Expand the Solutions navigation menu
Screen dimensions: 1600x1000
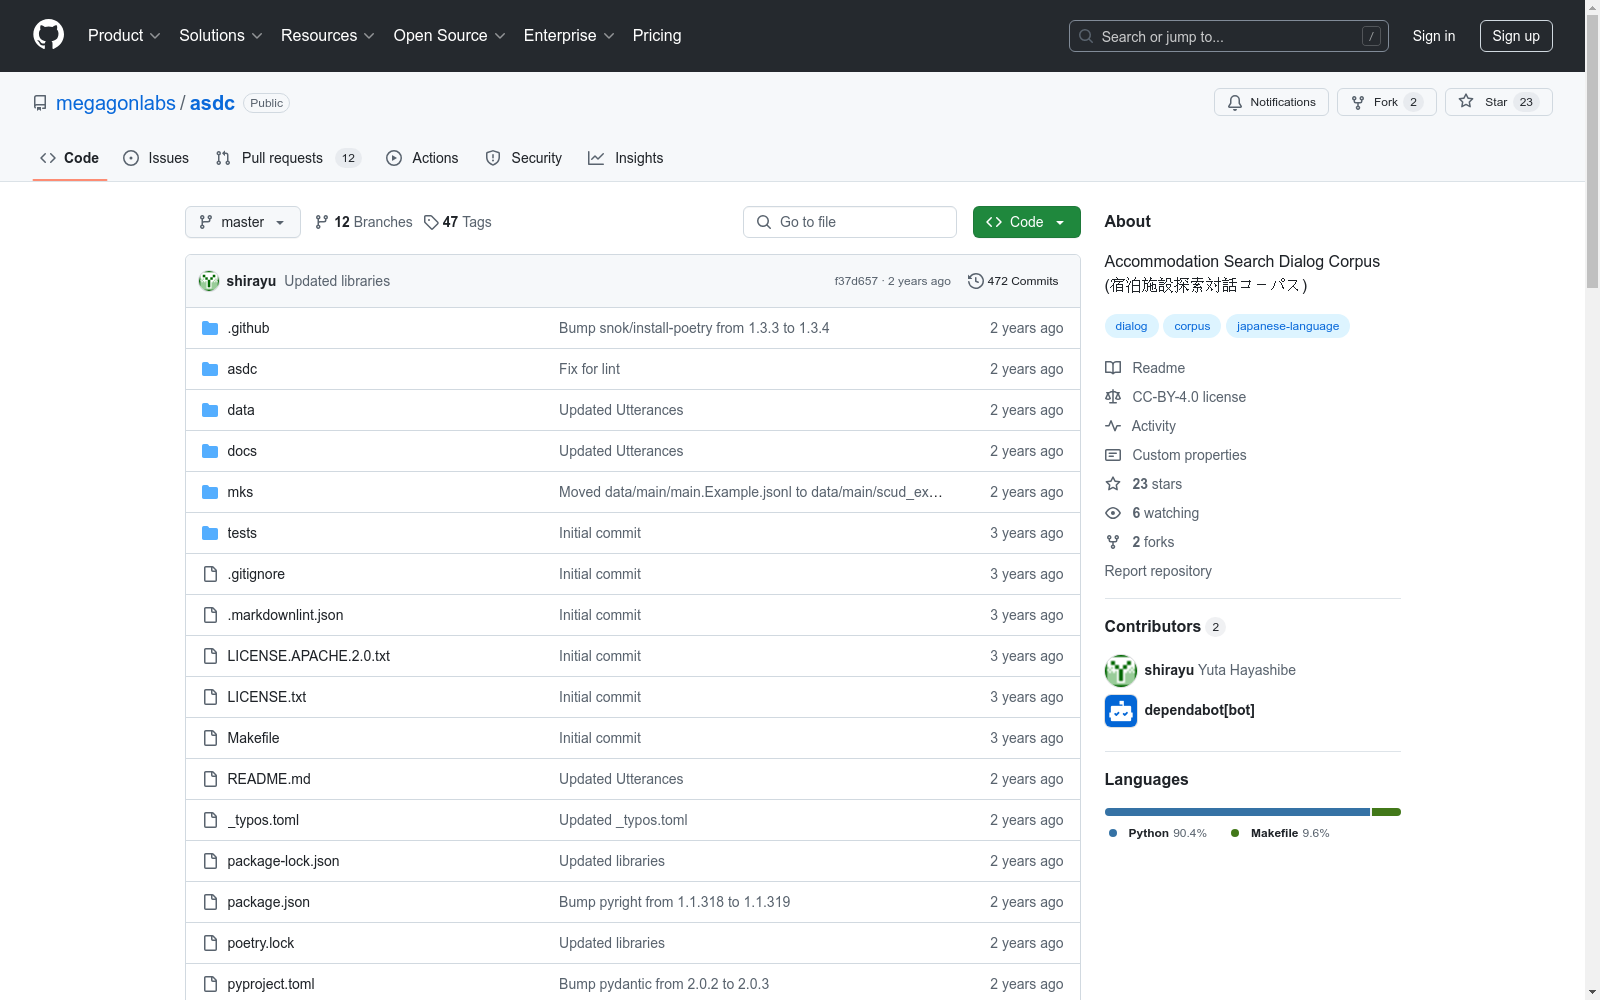tap(221, 36)
